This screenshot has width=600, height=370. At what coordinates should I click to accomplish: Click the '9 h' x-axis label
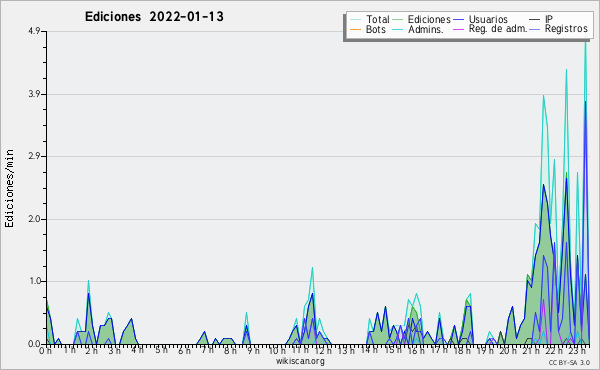pyautogui.click(x=254, y=350)
